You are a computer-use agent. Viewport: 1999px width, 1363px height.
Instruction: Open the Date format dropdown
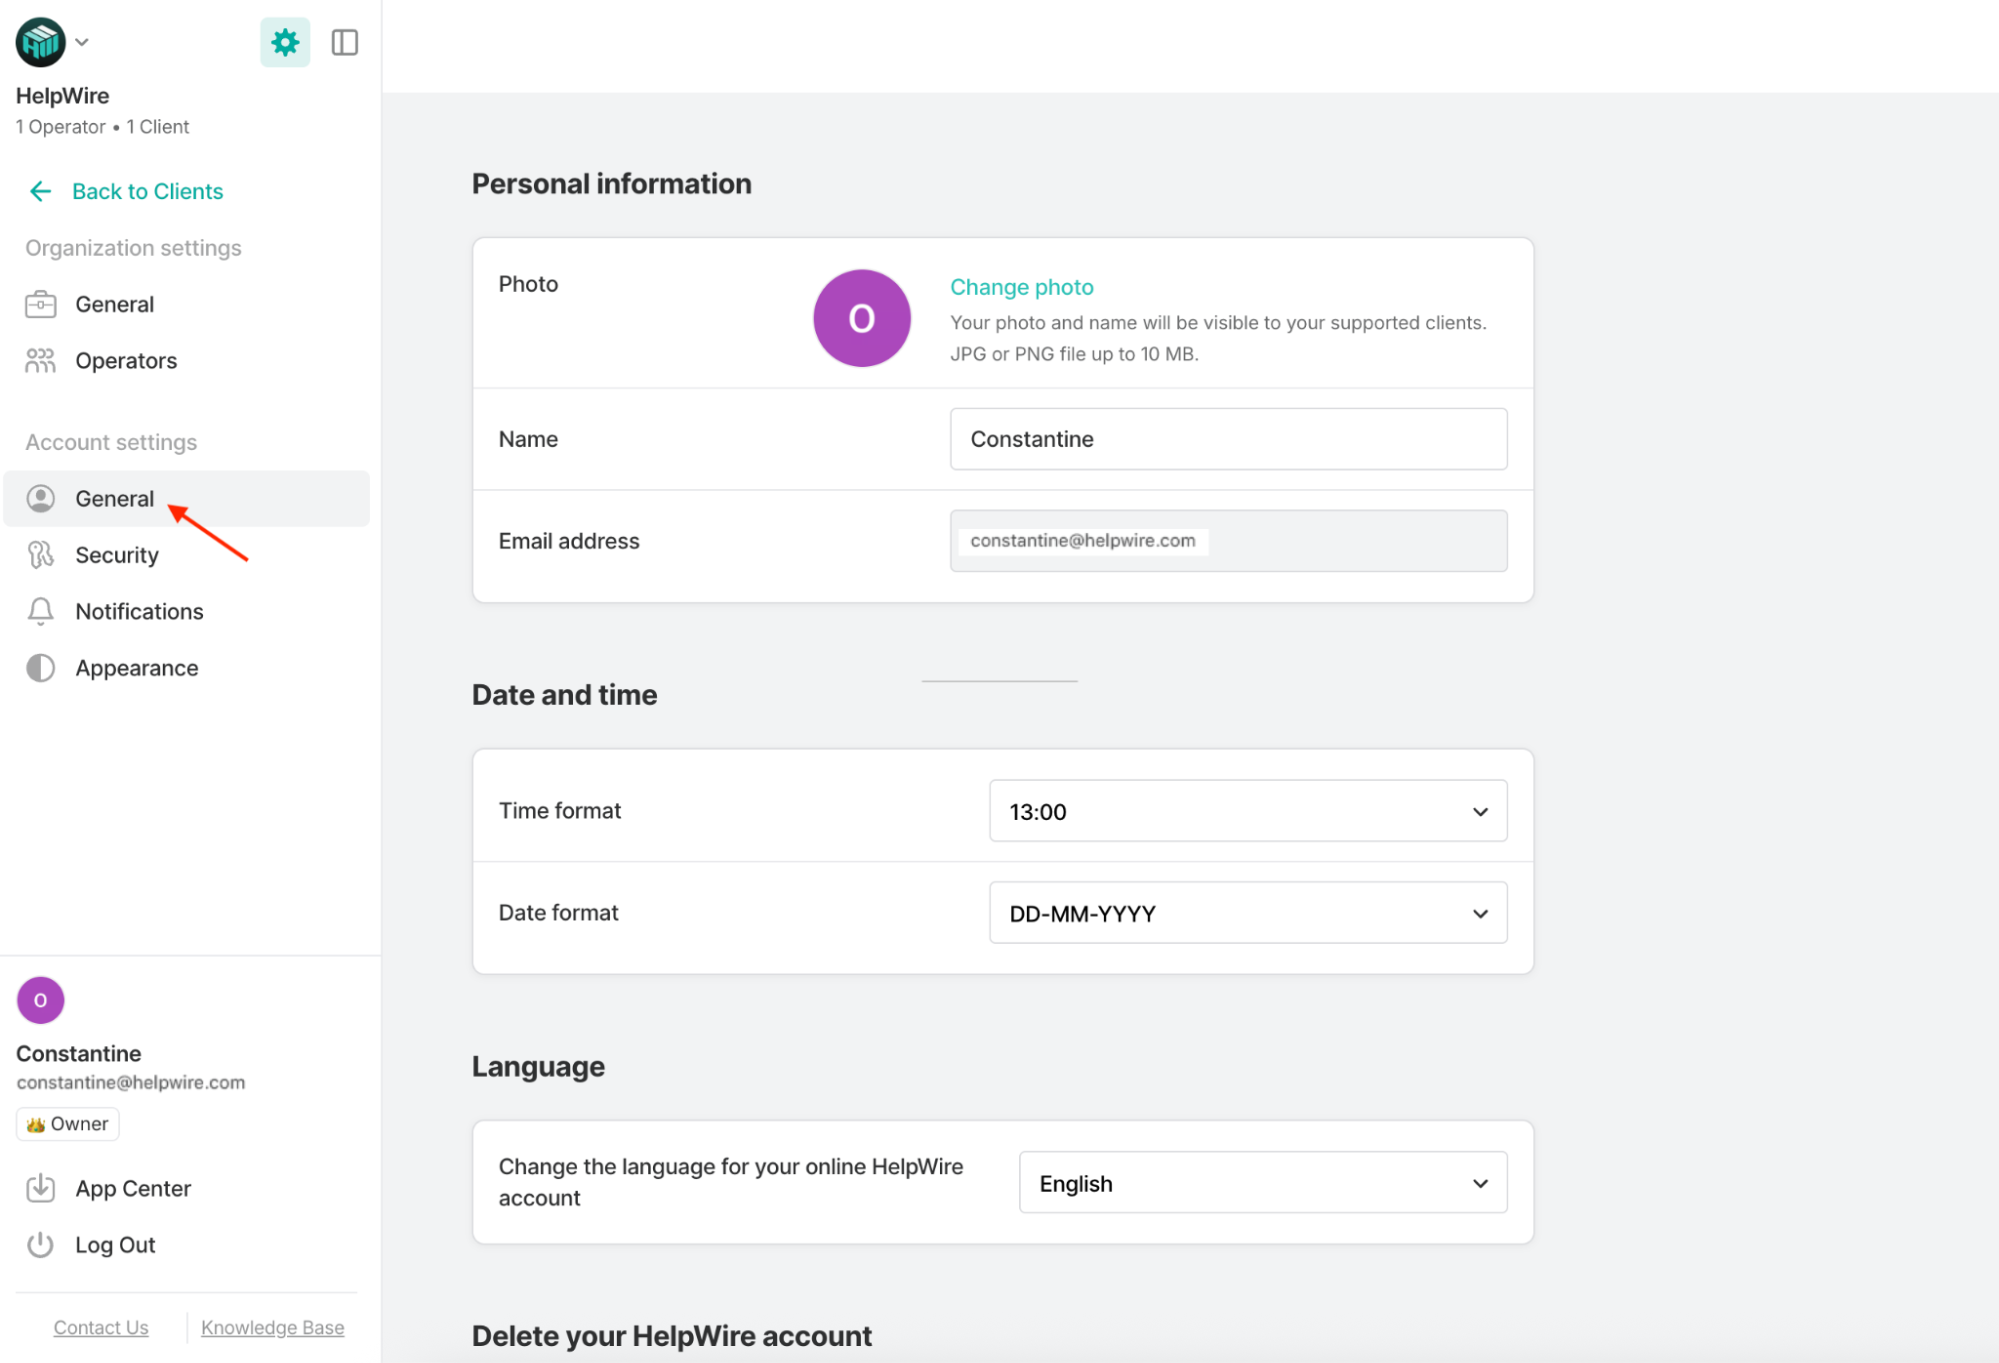click(1247, 913)
